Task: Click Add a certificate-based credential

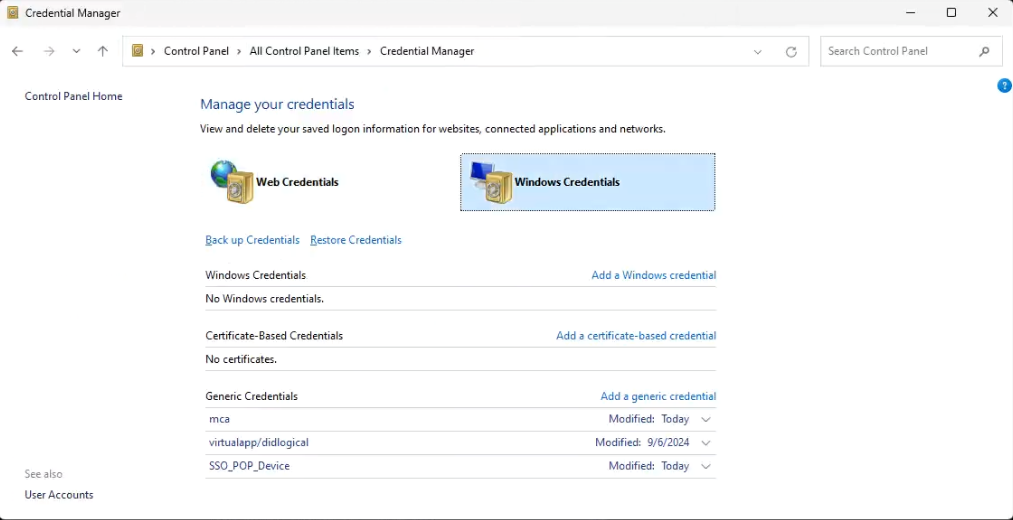Action: 636,336
